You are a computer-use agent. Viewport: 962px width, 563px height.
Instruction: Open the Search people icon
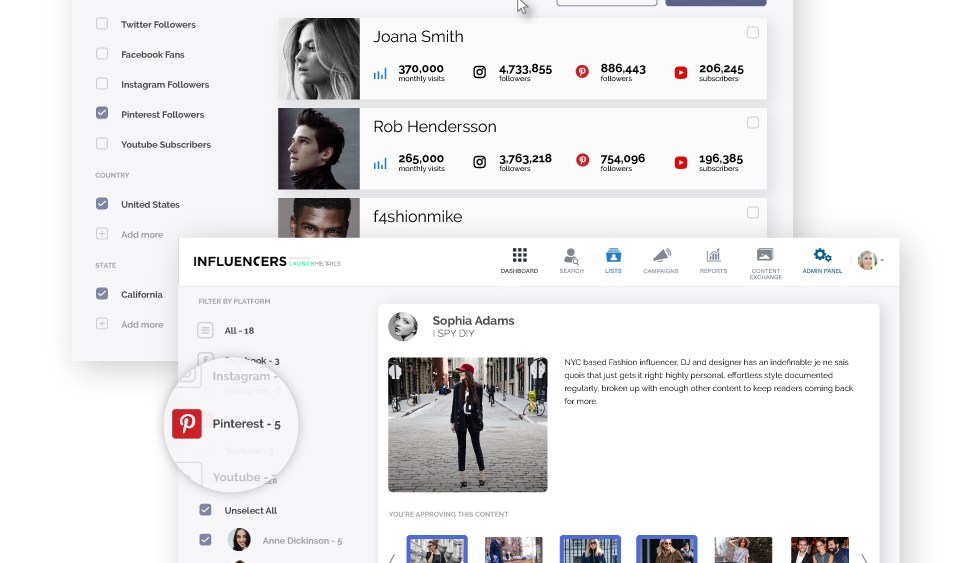point(571,256)
